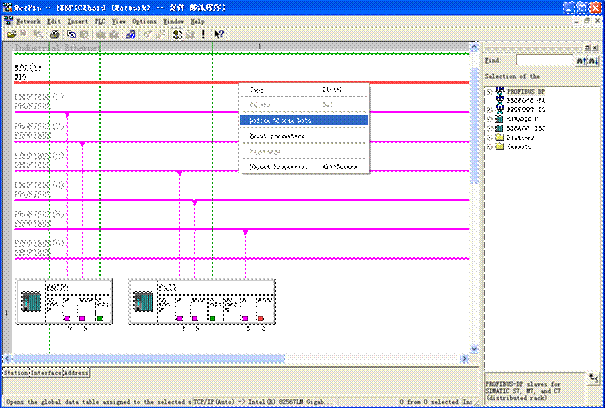Expand the first yellow folder in catalog

point(488,135)
